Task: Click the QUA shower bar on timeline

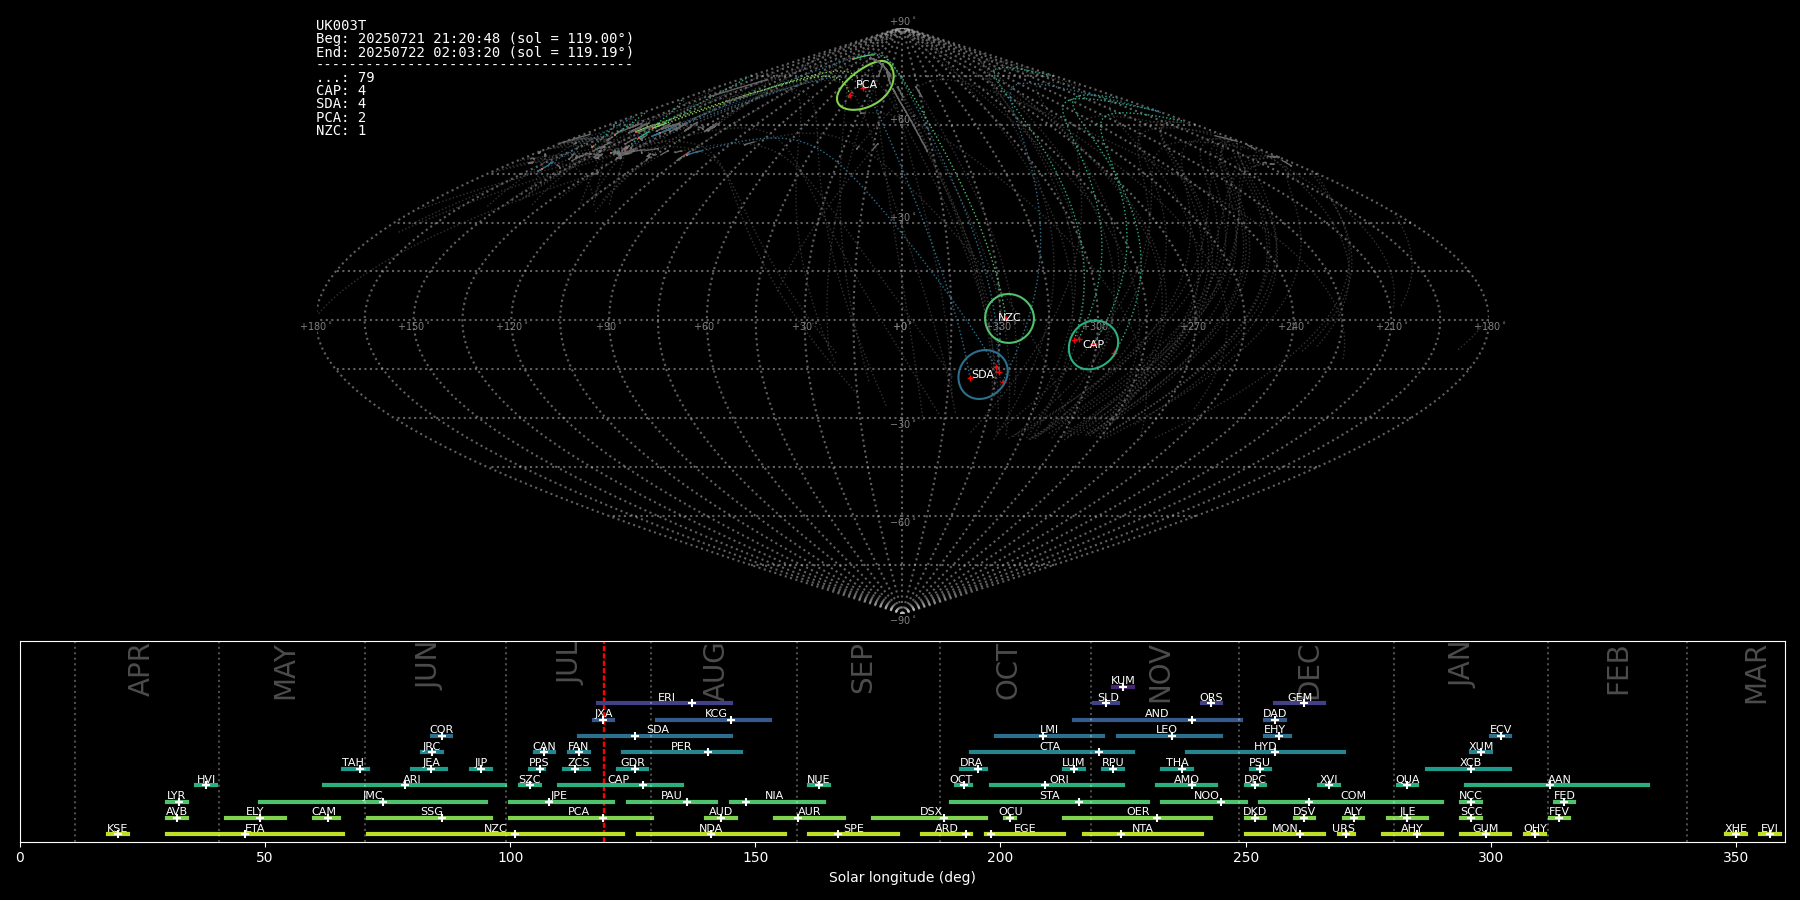Action: pos(1407,785)
